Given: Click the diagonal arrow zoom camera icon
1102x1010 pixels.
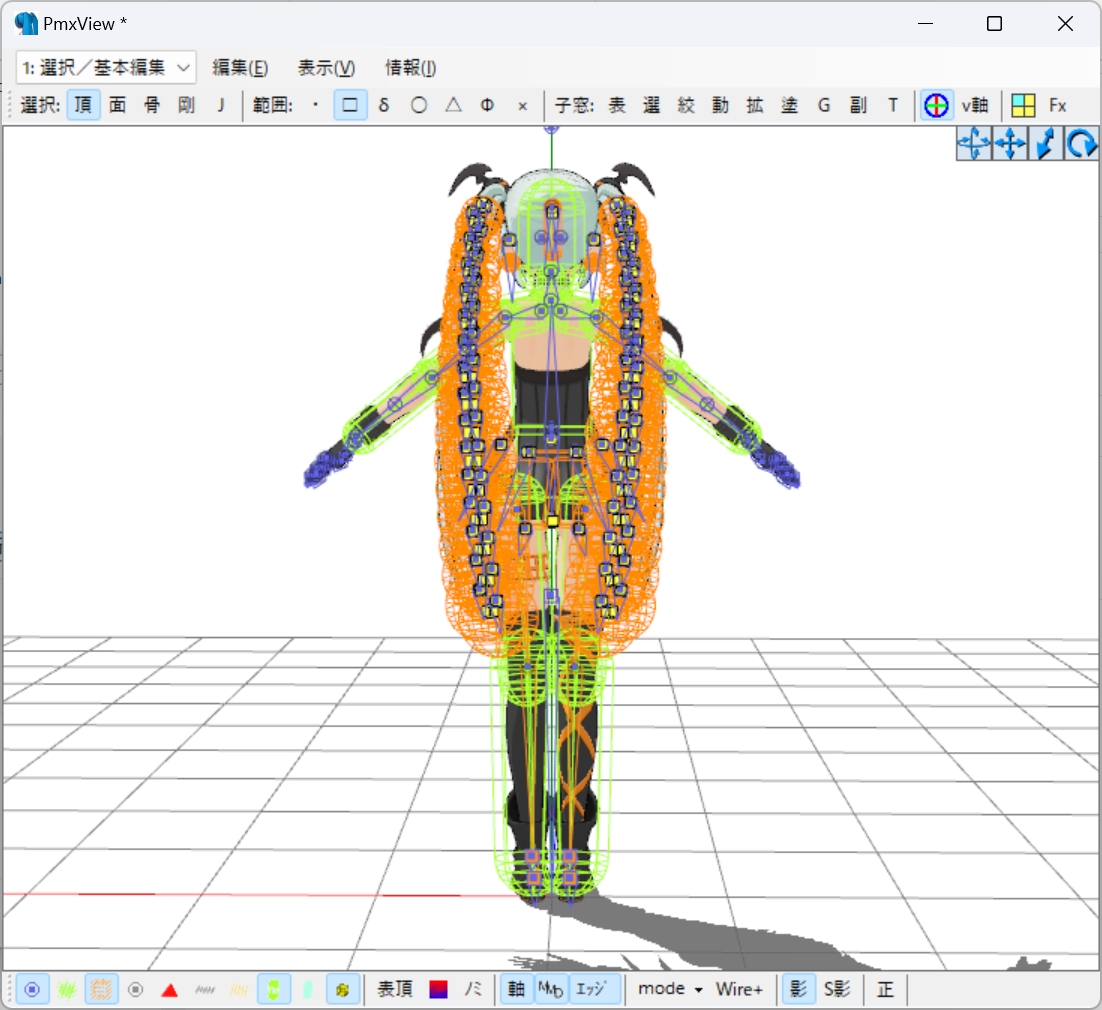Looking at the screenshot, I should (1046, 144).
